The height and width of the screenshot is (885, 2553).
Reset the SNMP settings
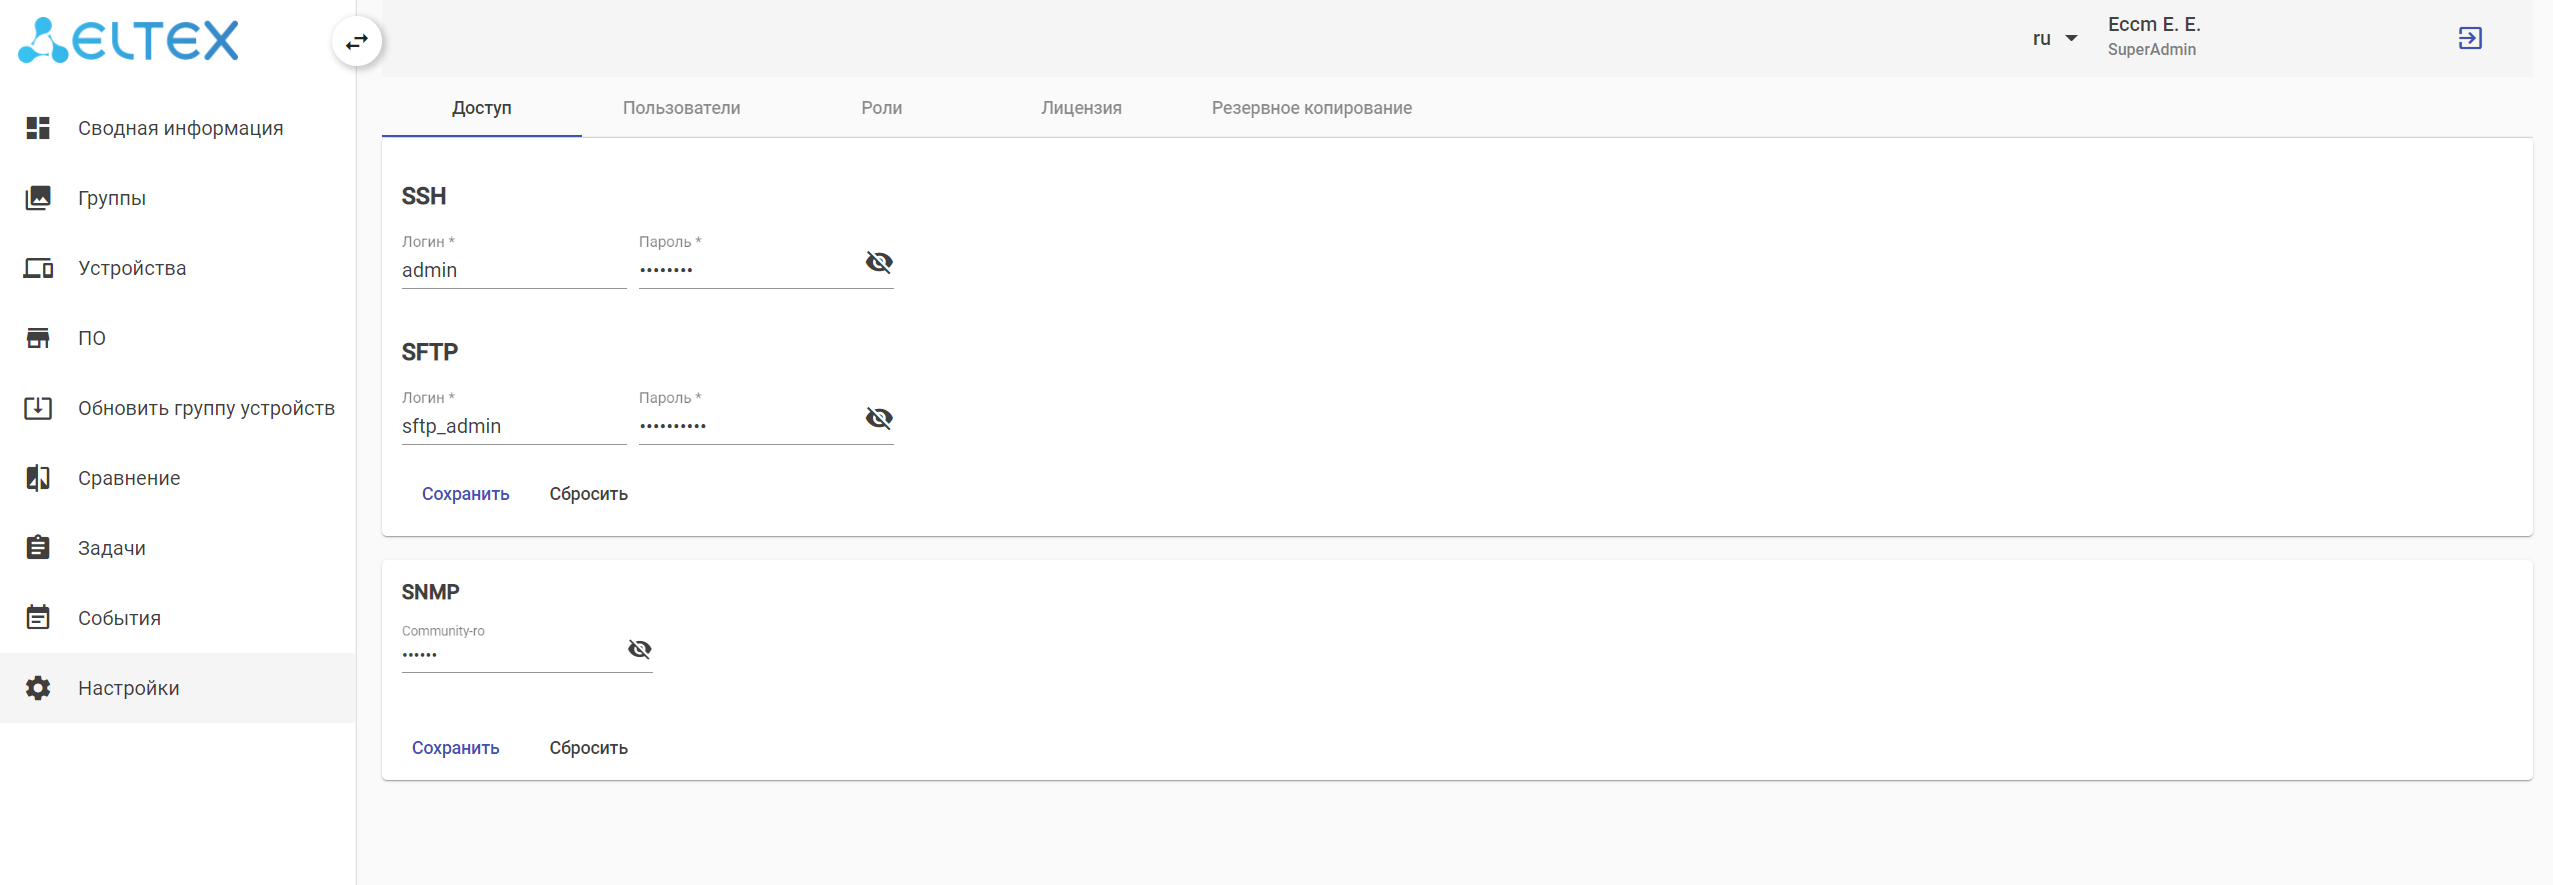pos(588,748)
